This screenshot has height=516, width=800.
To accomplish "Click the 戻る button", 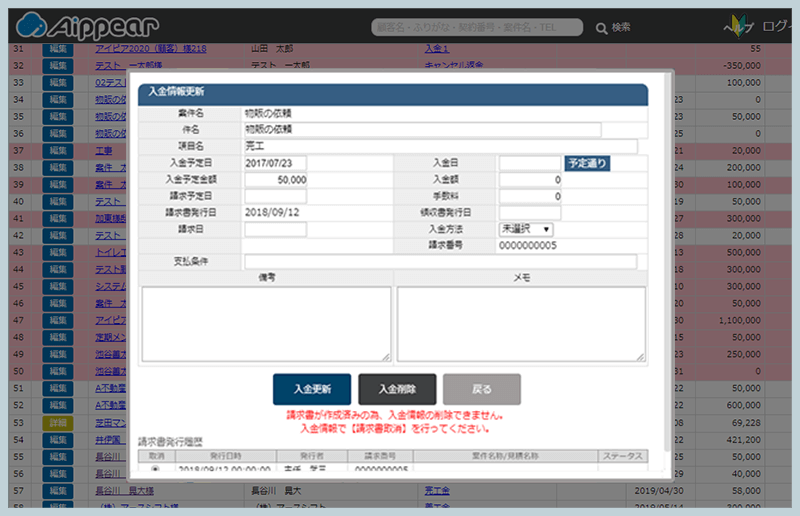I will point(481,389).
